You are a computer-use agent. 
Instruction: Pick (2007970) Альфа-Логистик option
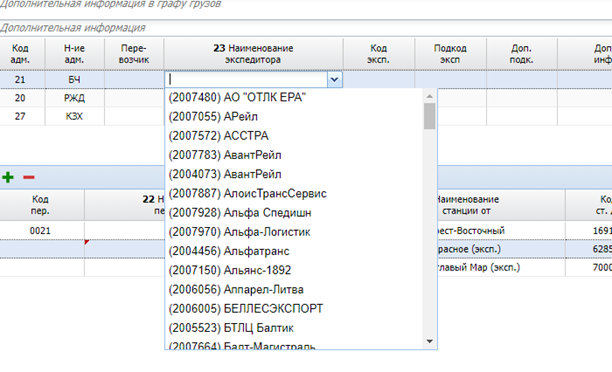294,232
